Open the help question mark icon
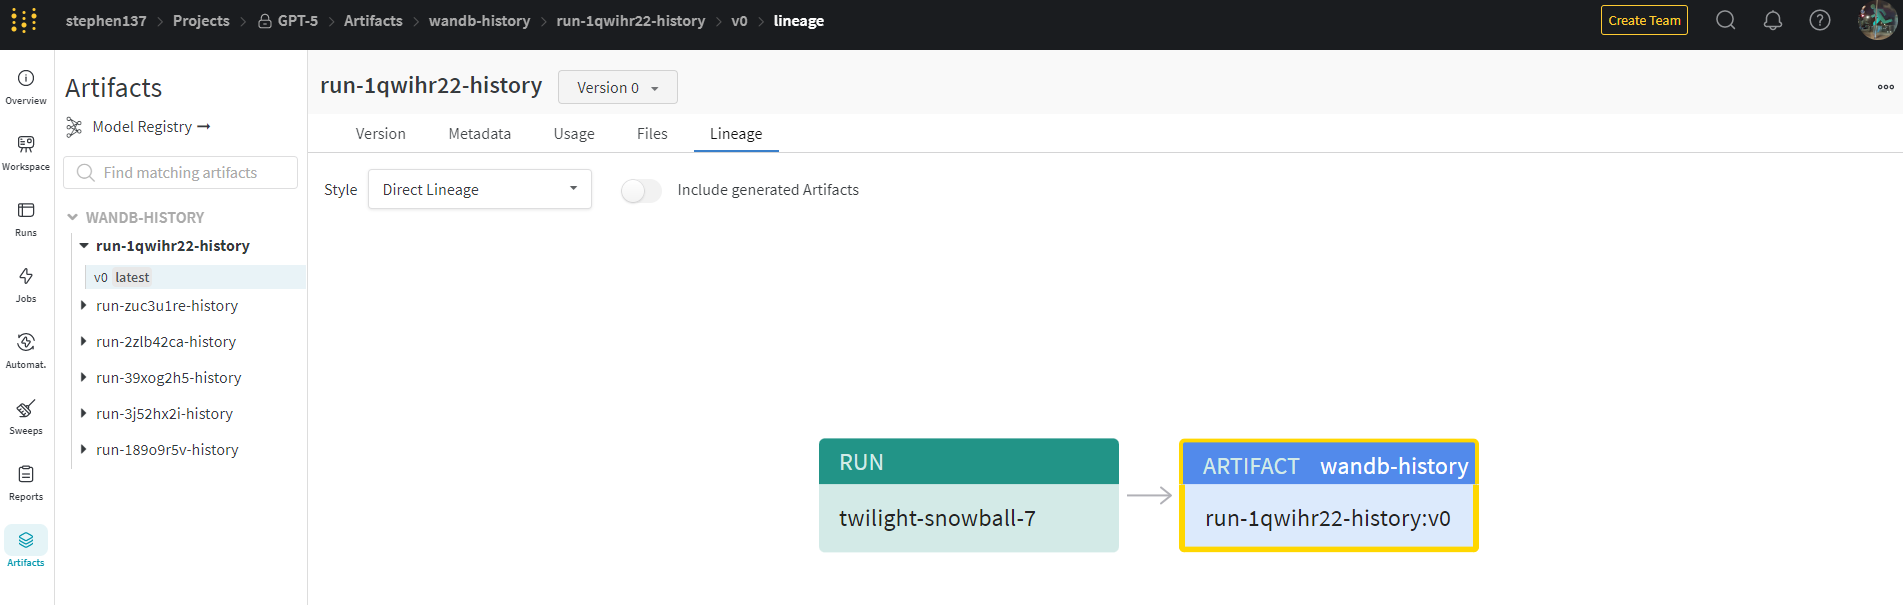 tap(1820, 20)
